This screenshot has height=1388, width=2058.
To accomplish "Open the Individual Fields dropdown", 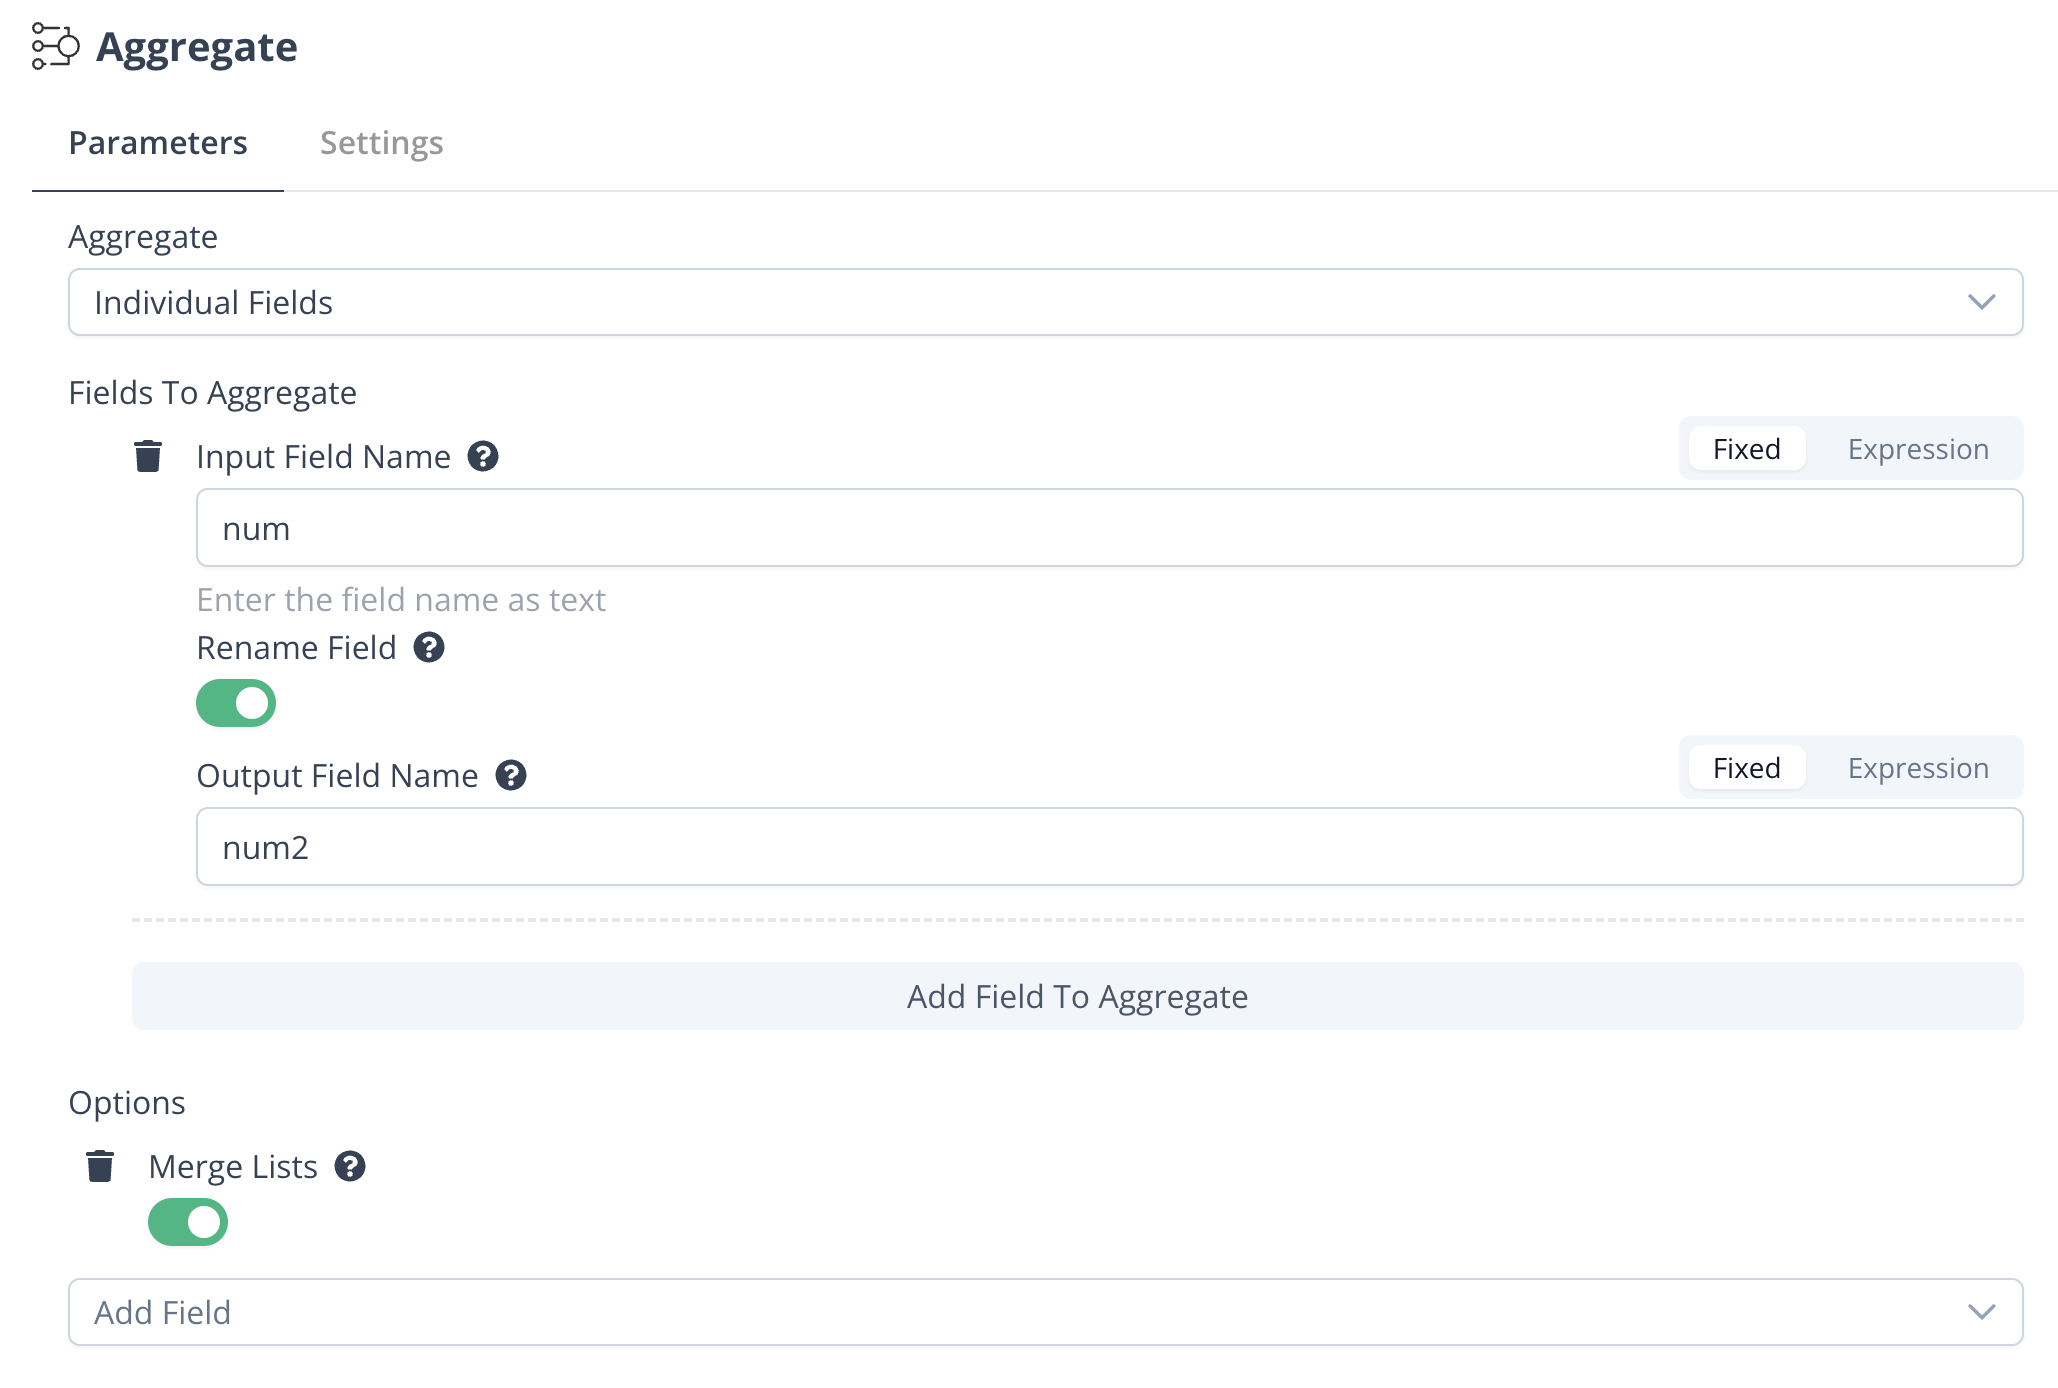I will (x=1044, y=302).
